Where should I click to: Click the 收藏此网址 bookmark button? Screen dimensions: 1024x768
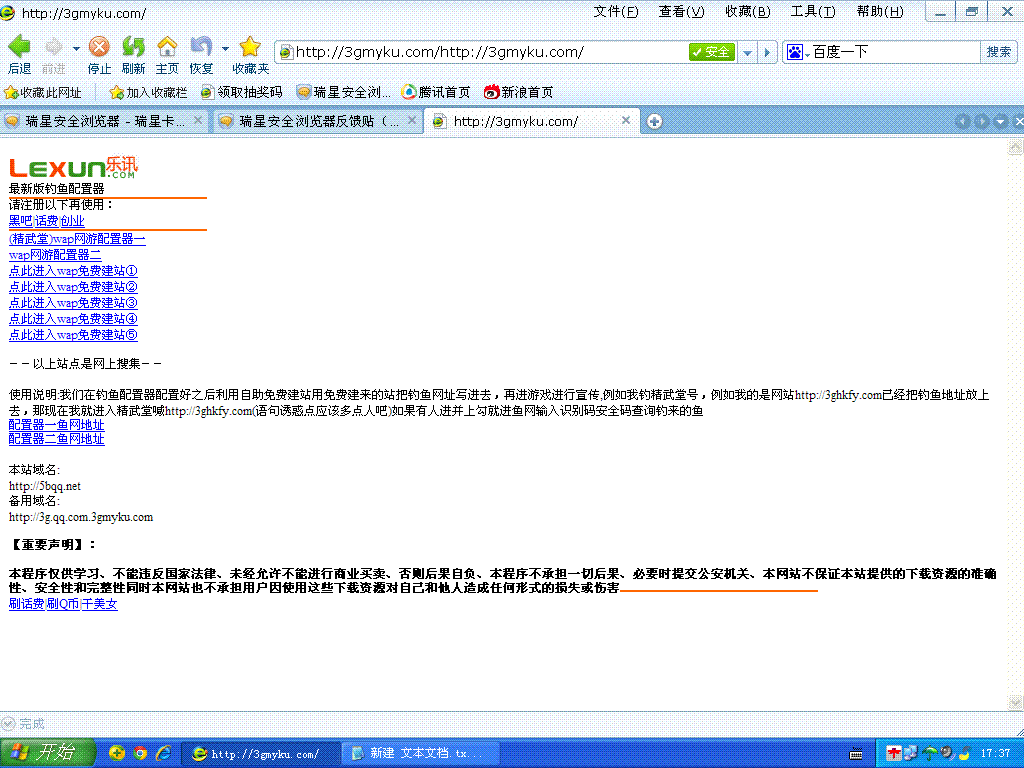(43, 93)
